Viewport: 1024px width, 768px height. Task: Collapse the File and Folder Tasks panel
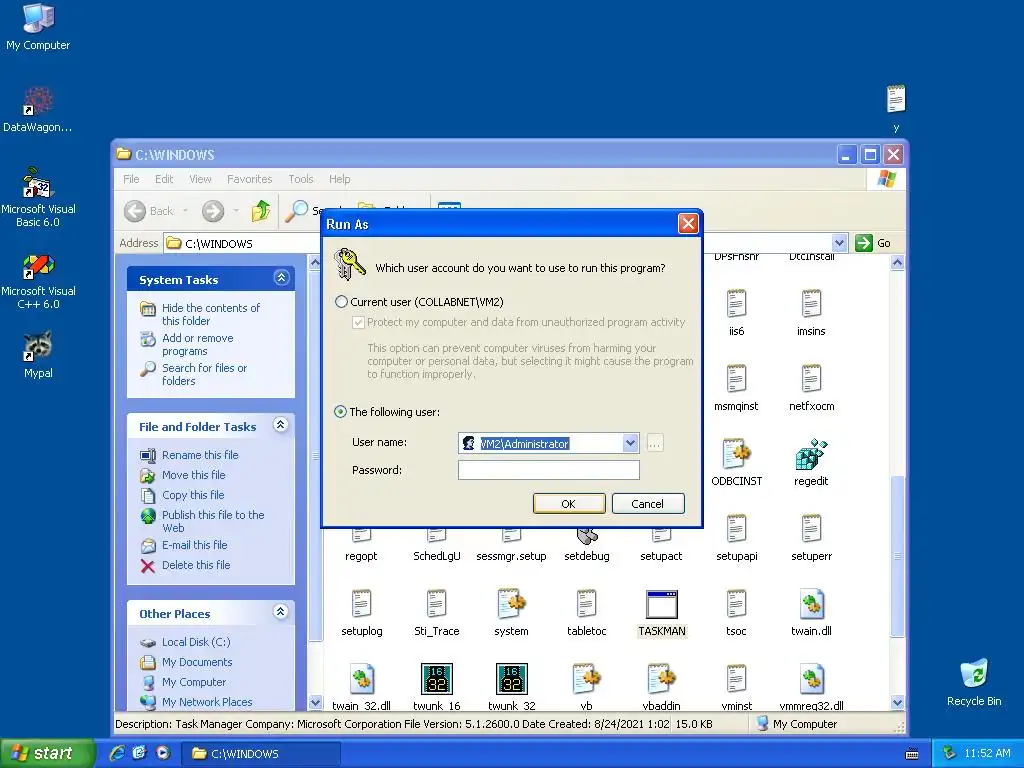coord(281,425)
